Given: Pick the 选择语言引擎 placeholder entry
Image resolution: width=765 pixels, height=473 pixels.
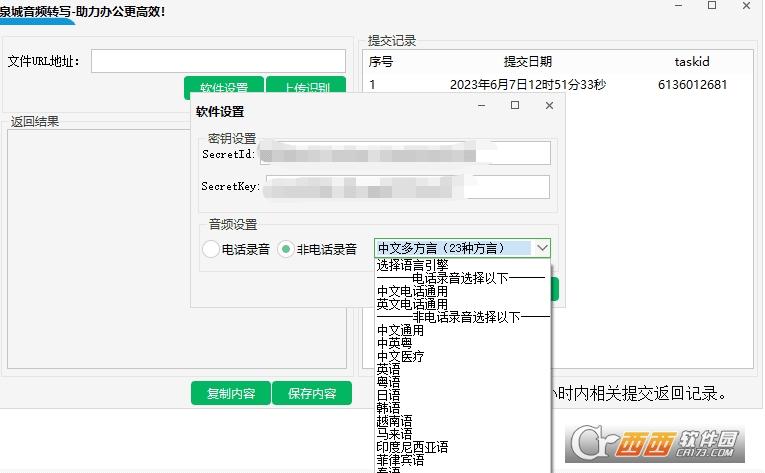Looking at the screenshot, I should (412, 265).
